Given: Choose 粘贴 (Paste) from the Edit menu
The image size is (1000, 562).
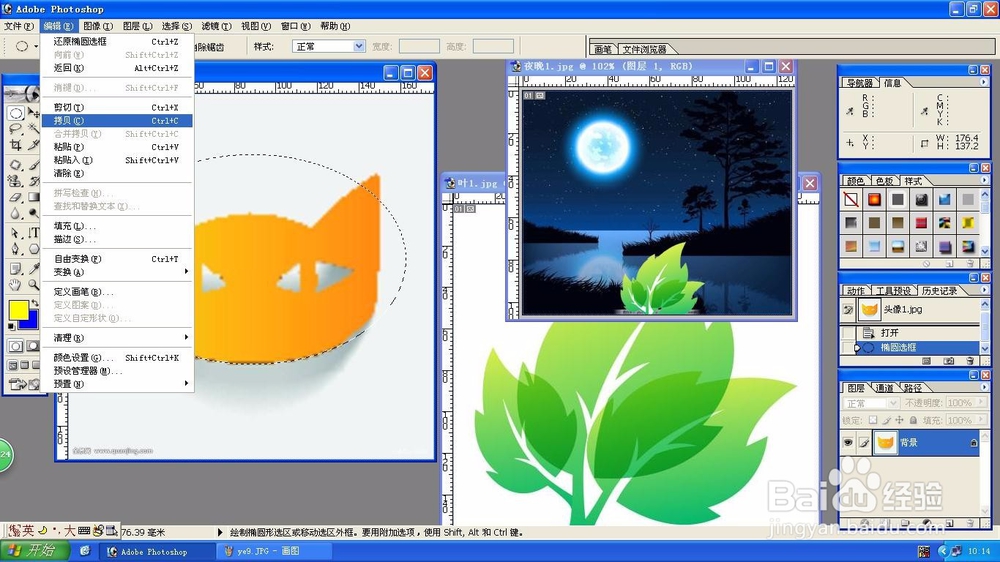Looking at the screenshot, I should pyautogui.click(x=117, y=147).
